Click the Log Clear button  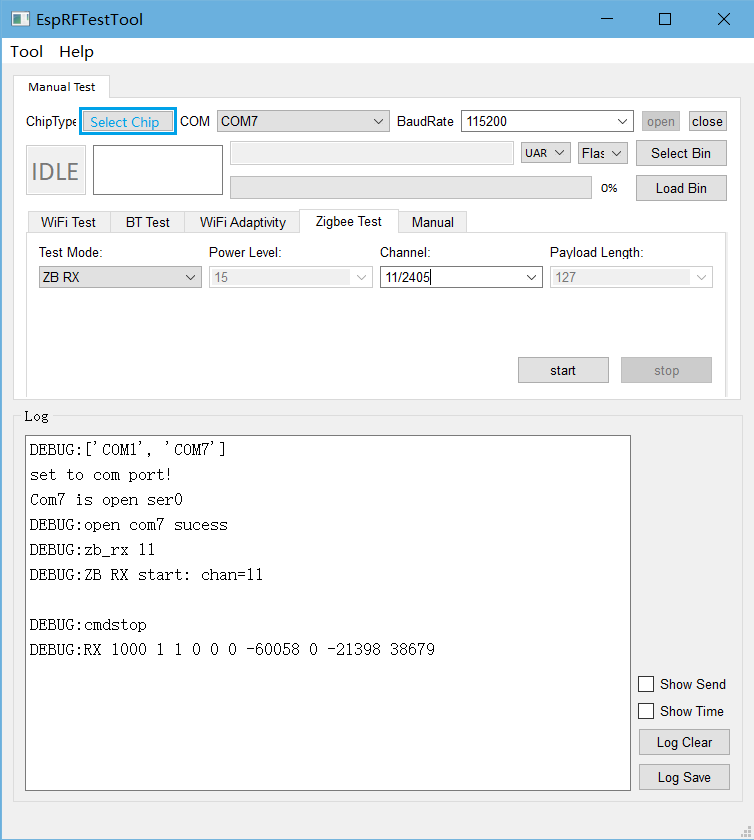click(684, 742)
